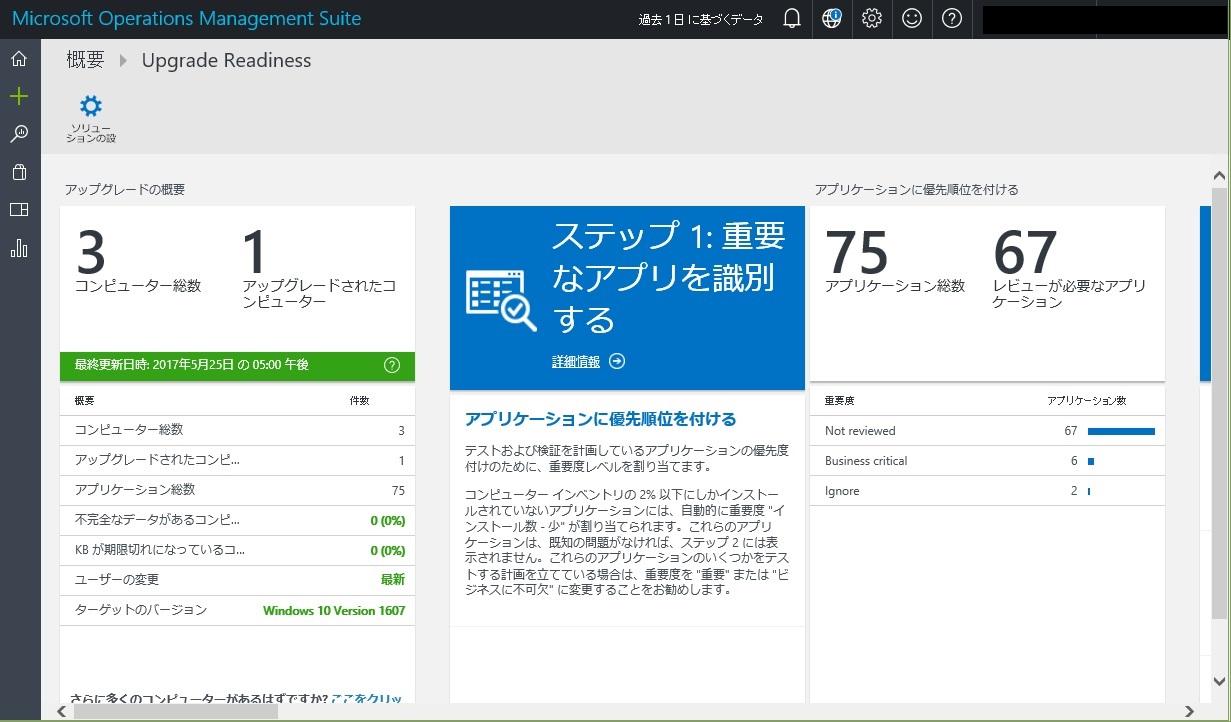The width and height of the screenshot is (1231, 722).
Task: Give feedback with the smiley icon
Action: click(x=911, y=18)
